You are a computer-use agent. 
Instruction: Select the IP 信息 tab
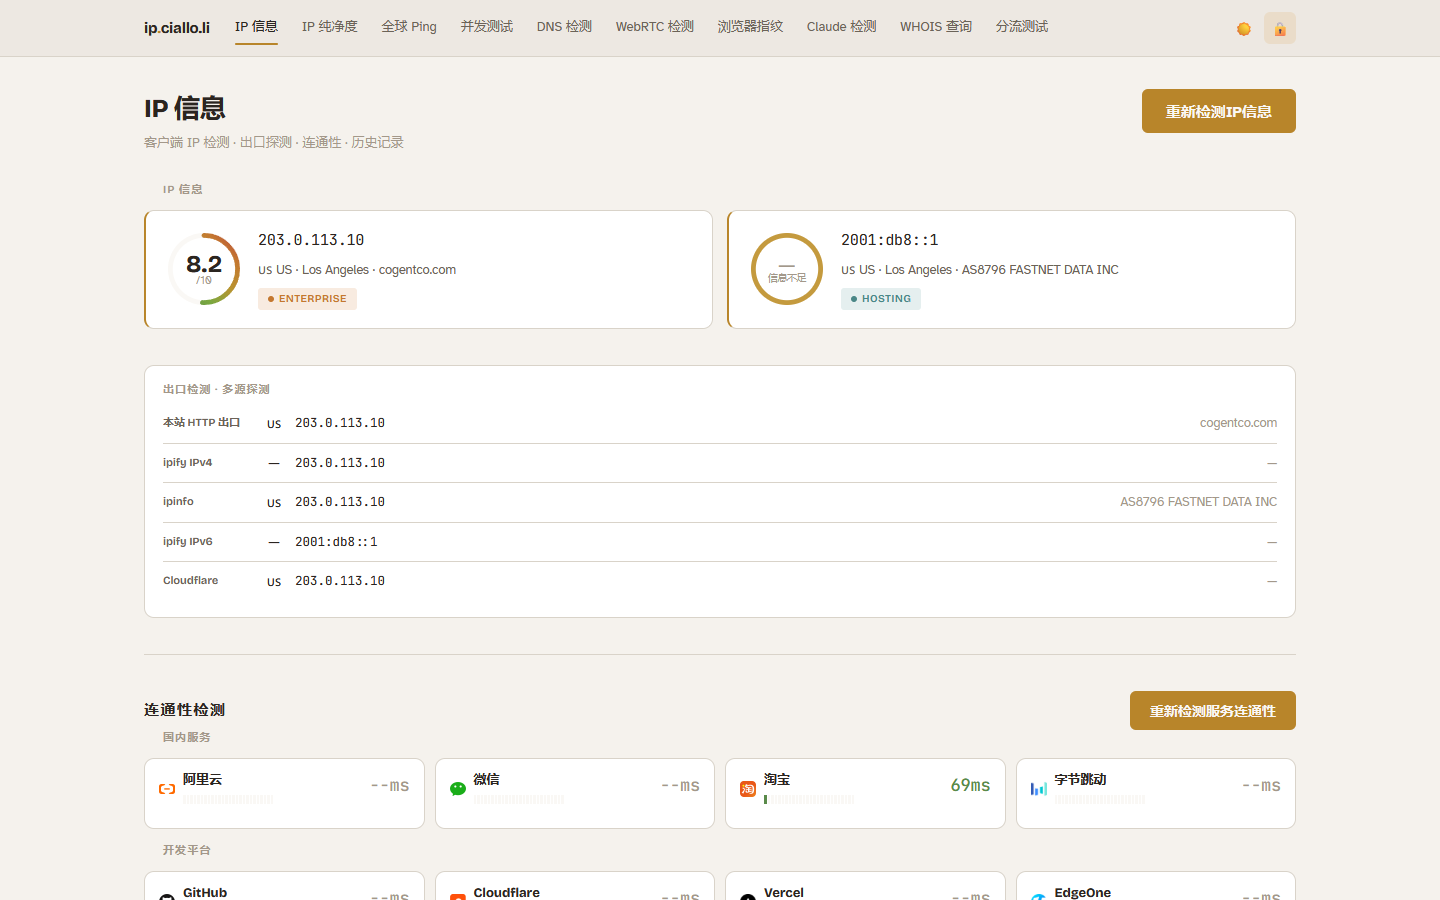pyautogui.click(x=257, y=27)
